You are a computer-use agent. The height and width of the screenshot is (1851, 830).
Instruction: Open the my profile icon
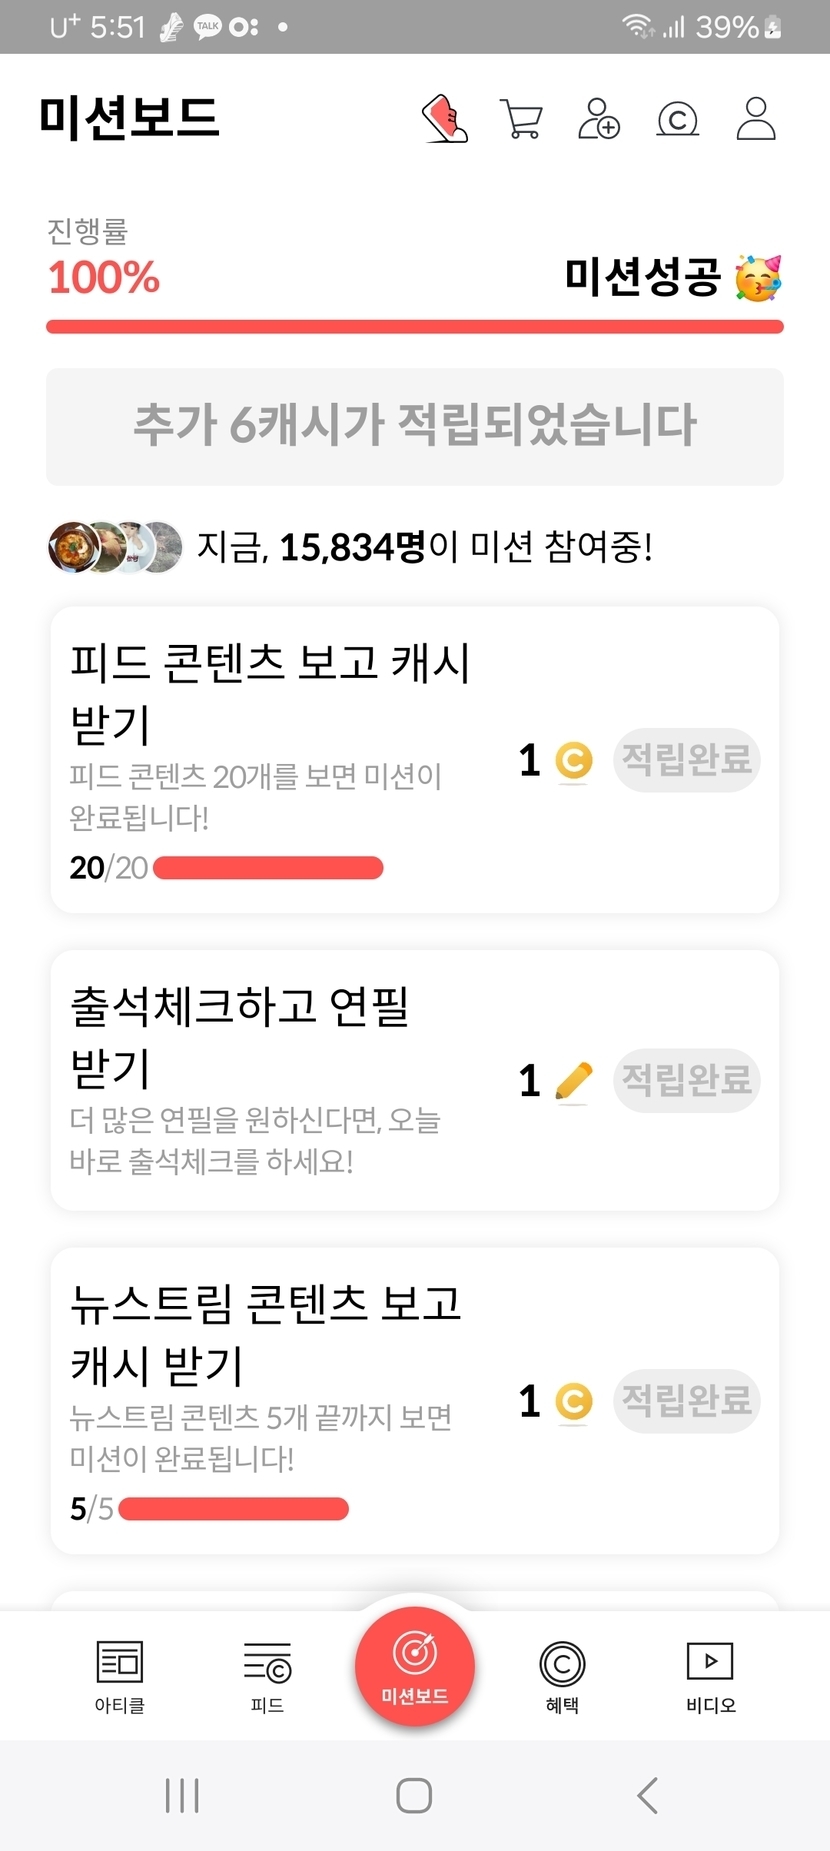756,119
